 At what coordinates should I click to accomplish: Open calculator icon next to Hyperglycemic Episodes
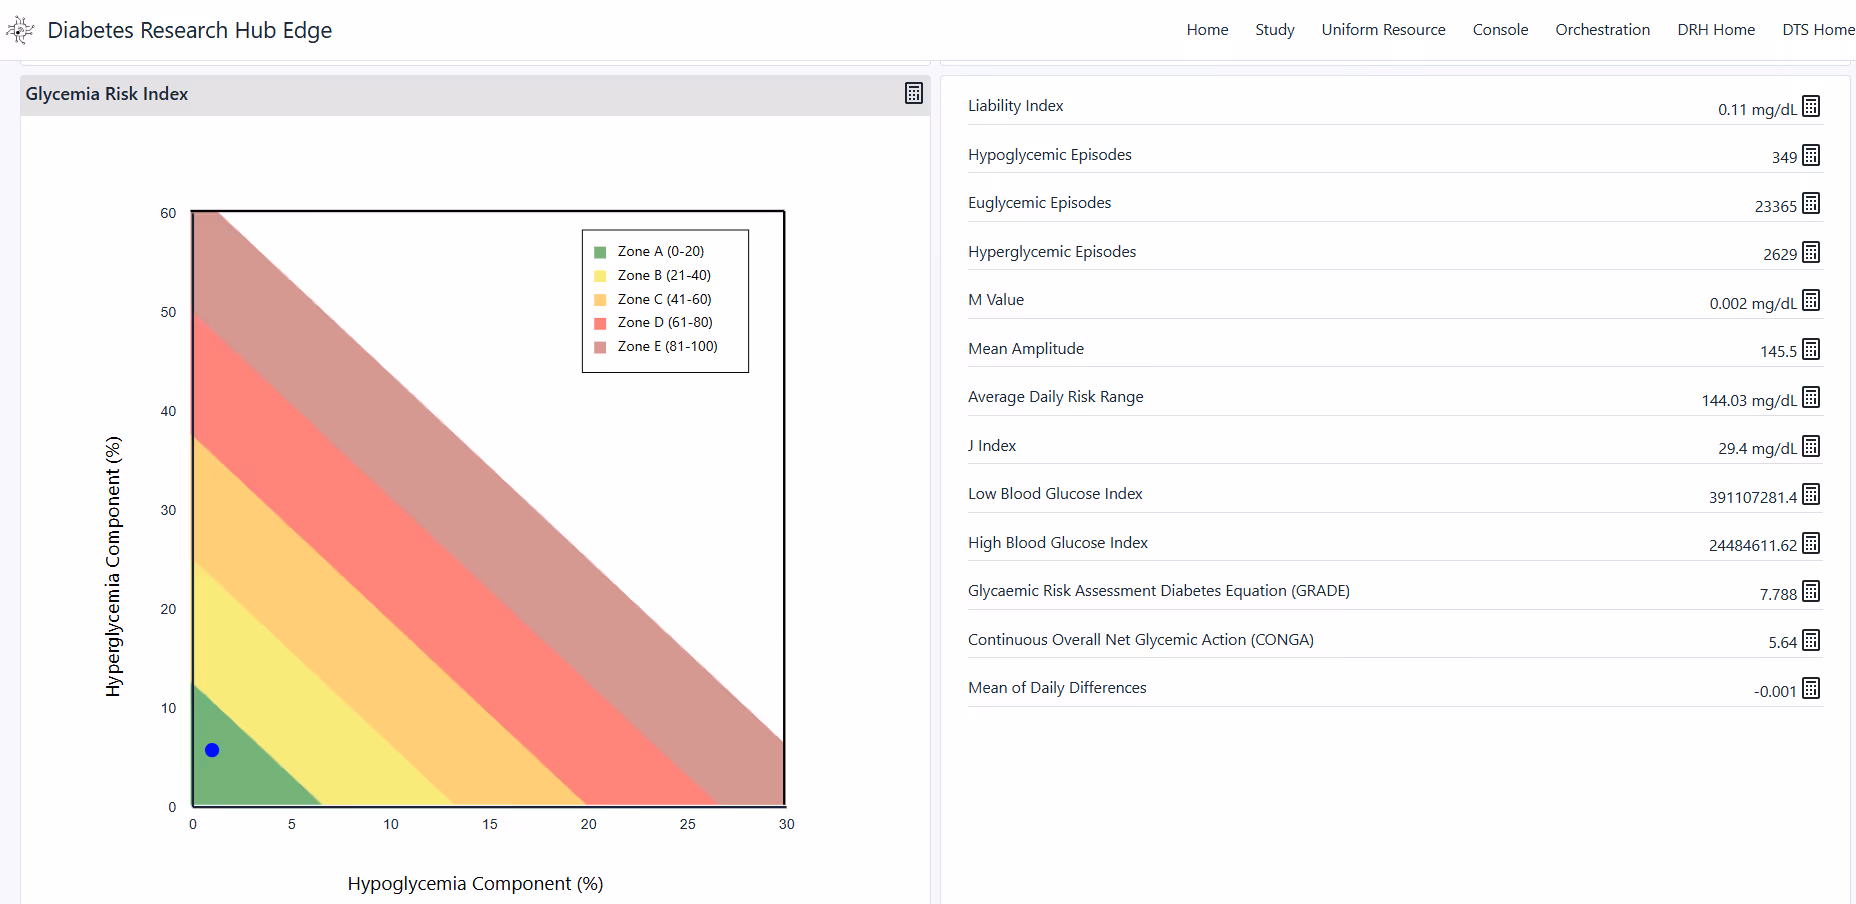pos(1811,252)
